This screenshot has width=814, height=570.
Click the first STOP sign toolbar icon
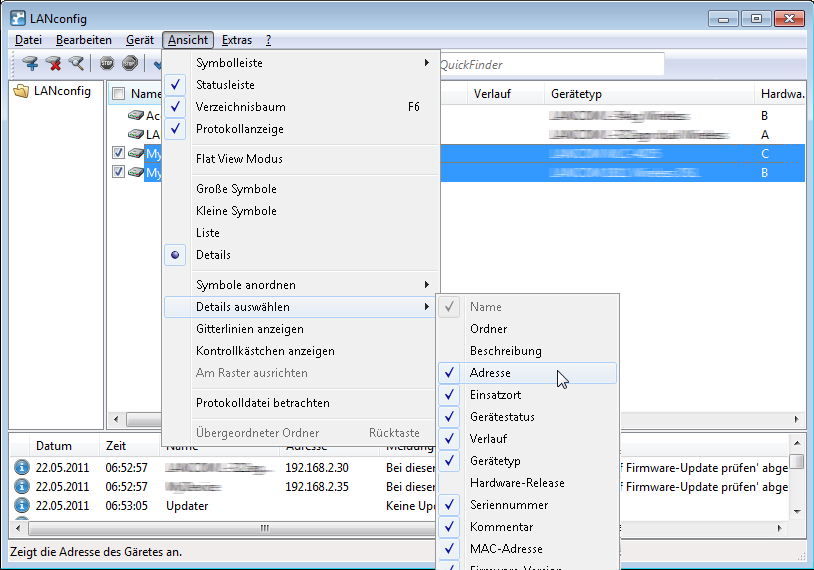(107, 64)
